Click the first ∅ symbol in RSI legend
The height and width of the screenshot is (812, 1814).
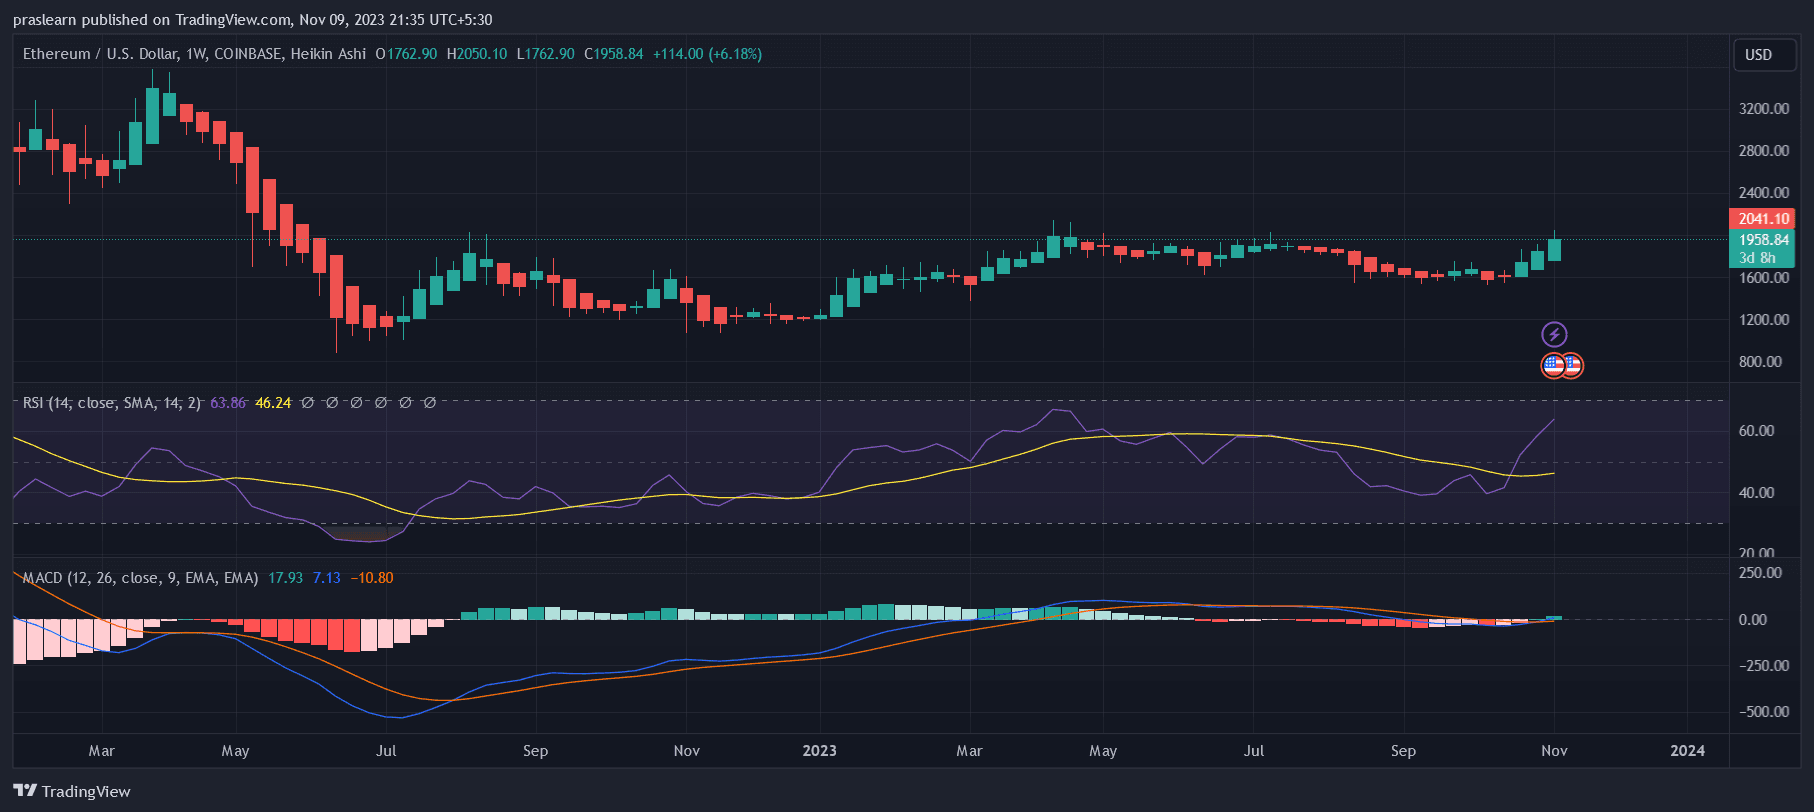click(x=308, y=403)
